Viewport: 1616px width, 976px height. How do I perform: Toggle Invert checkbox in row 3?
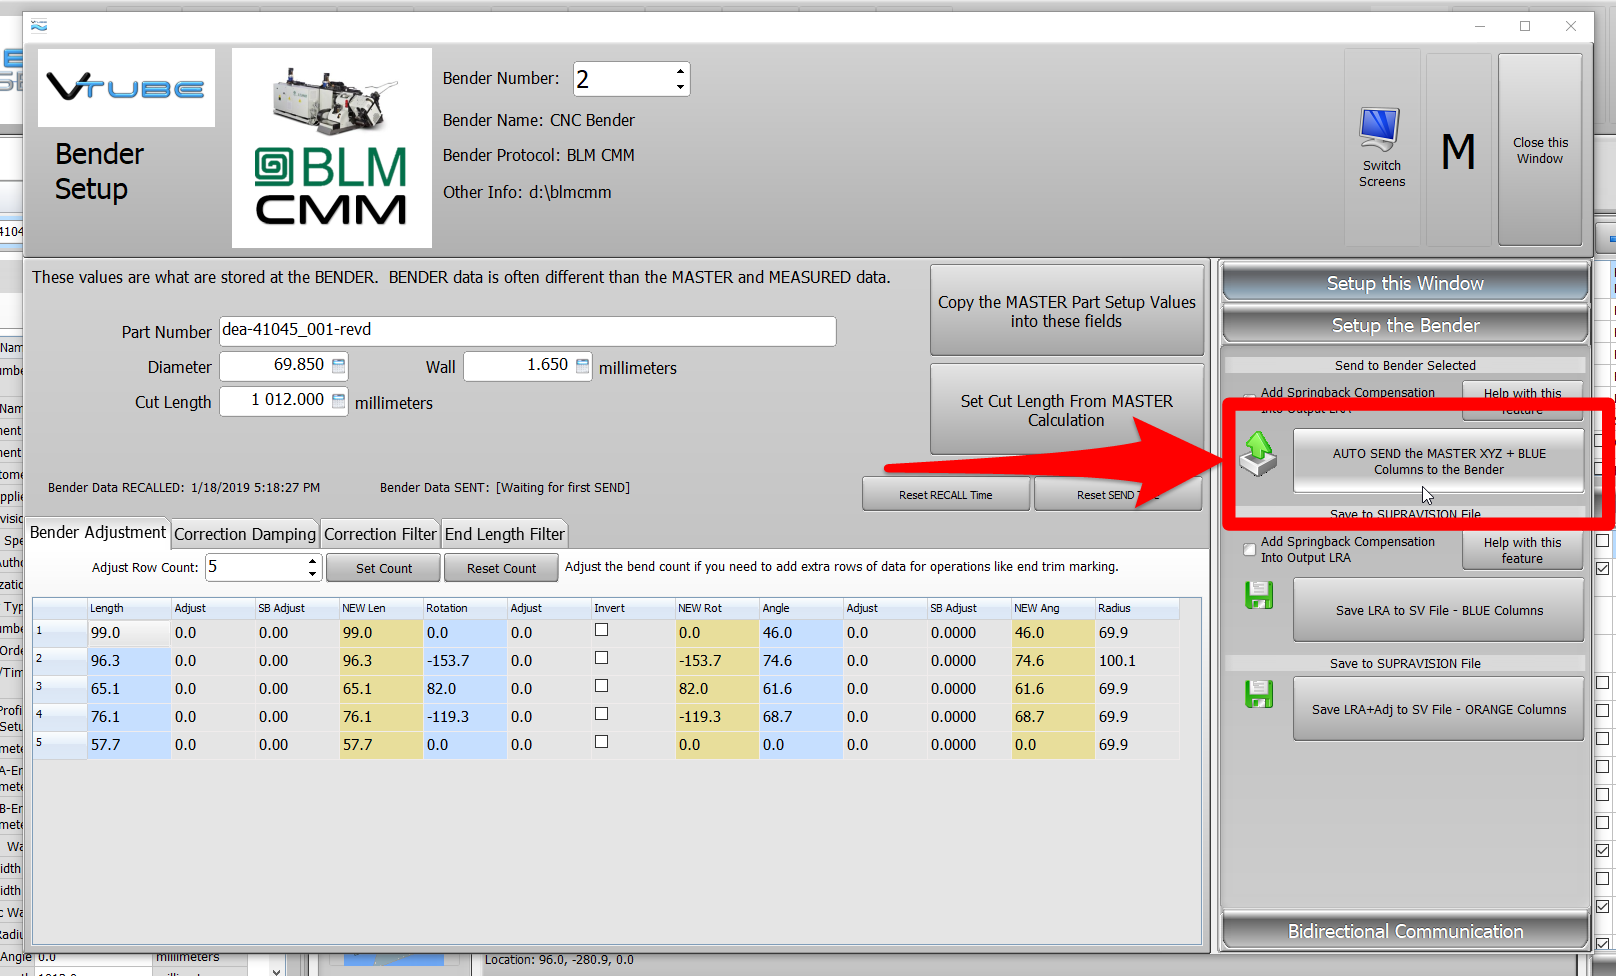click(x=601, y=686)
